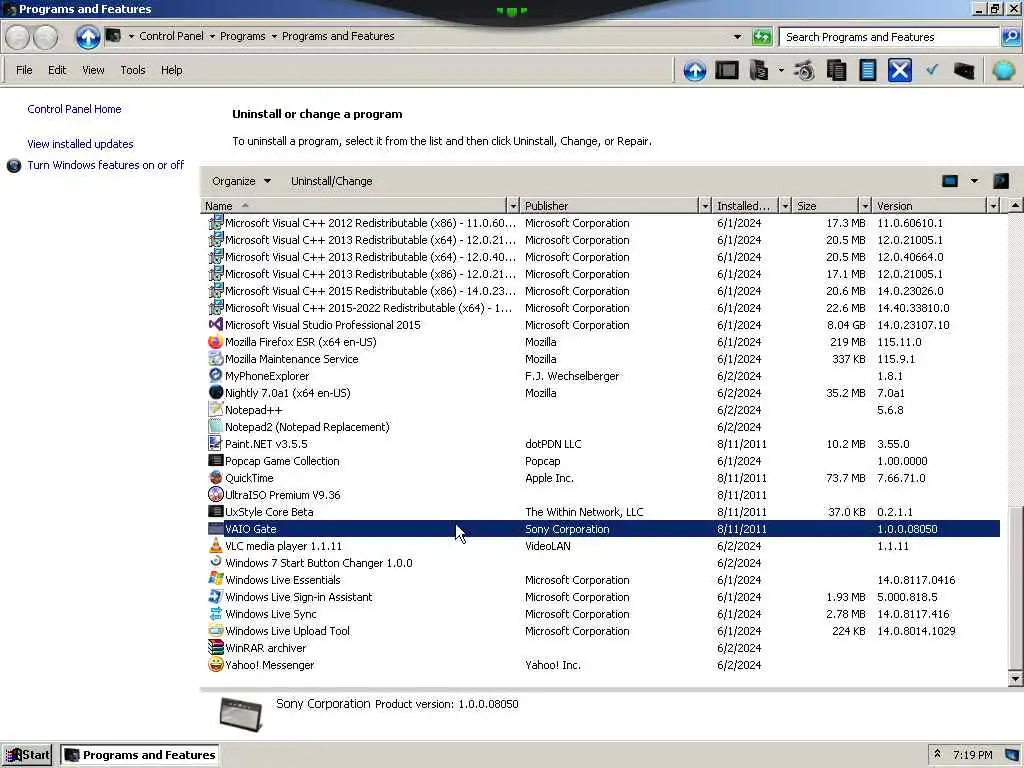1024x768 pixels.
Task: Click the UltraISO Premium disc icon
Action: (x=216, y=494)
